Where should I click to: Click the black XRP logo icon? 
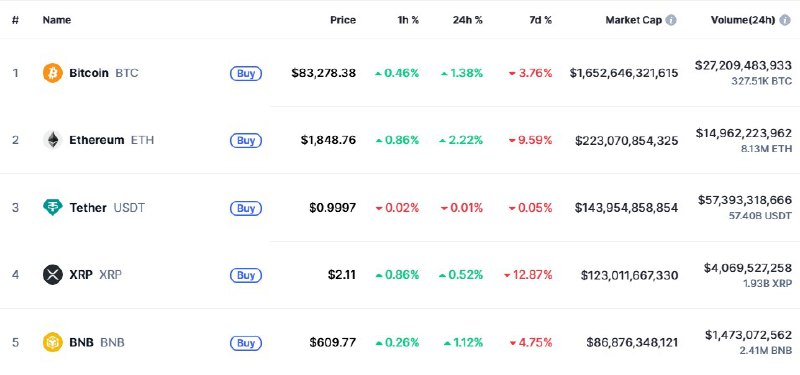tap(53, 275)
